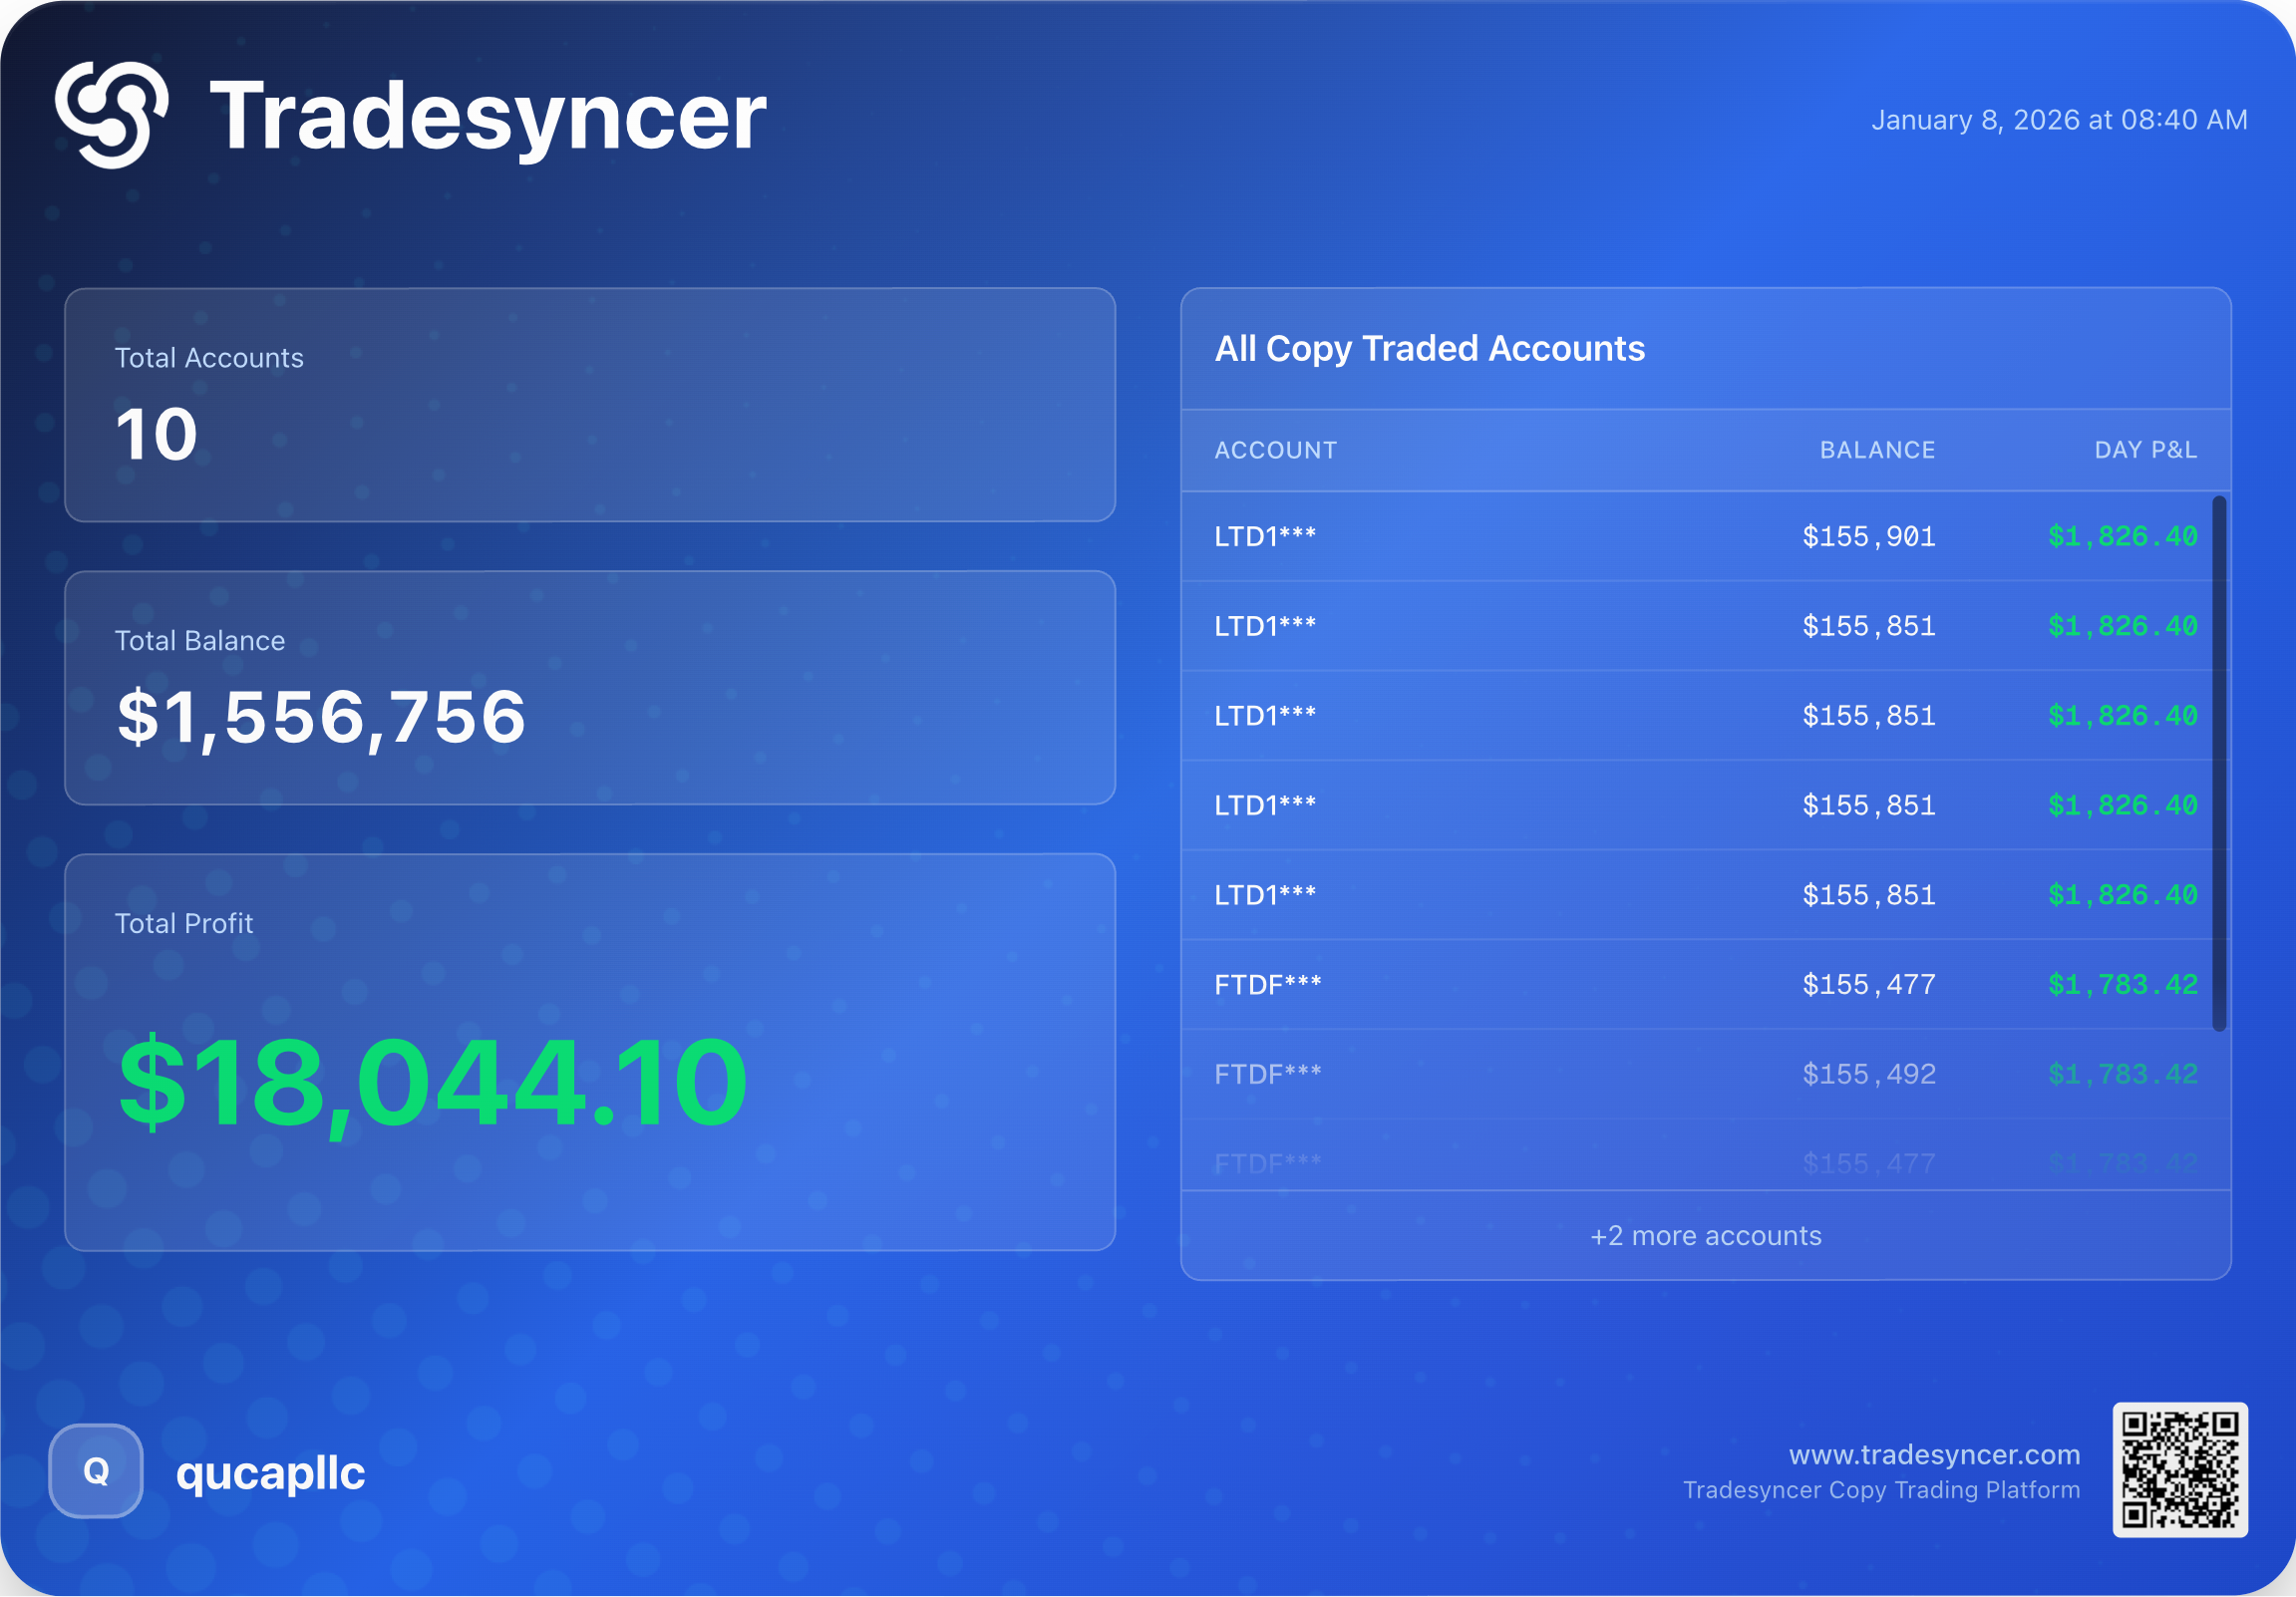This screenshot has height=1597, width=2296.
Task: Click the Tradesyncer Copy Trading Platform caption
Action: 1880,1490
